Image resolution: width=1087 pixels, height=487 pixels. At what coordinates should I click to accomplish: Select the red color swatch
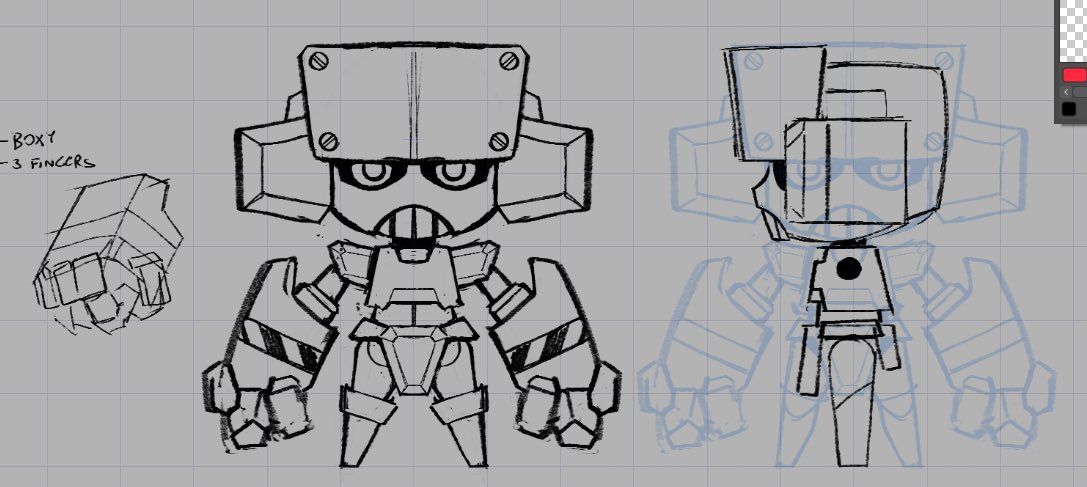[x=1075, y=75]
